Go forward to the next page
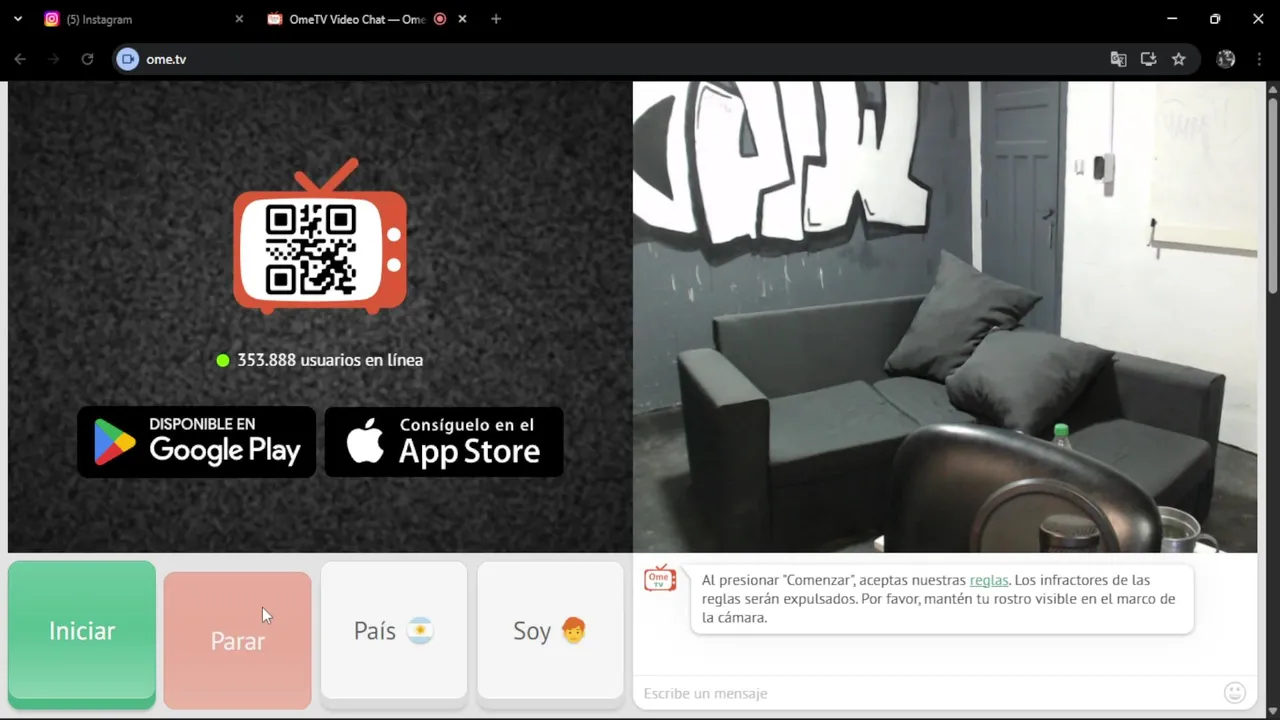 54,59
